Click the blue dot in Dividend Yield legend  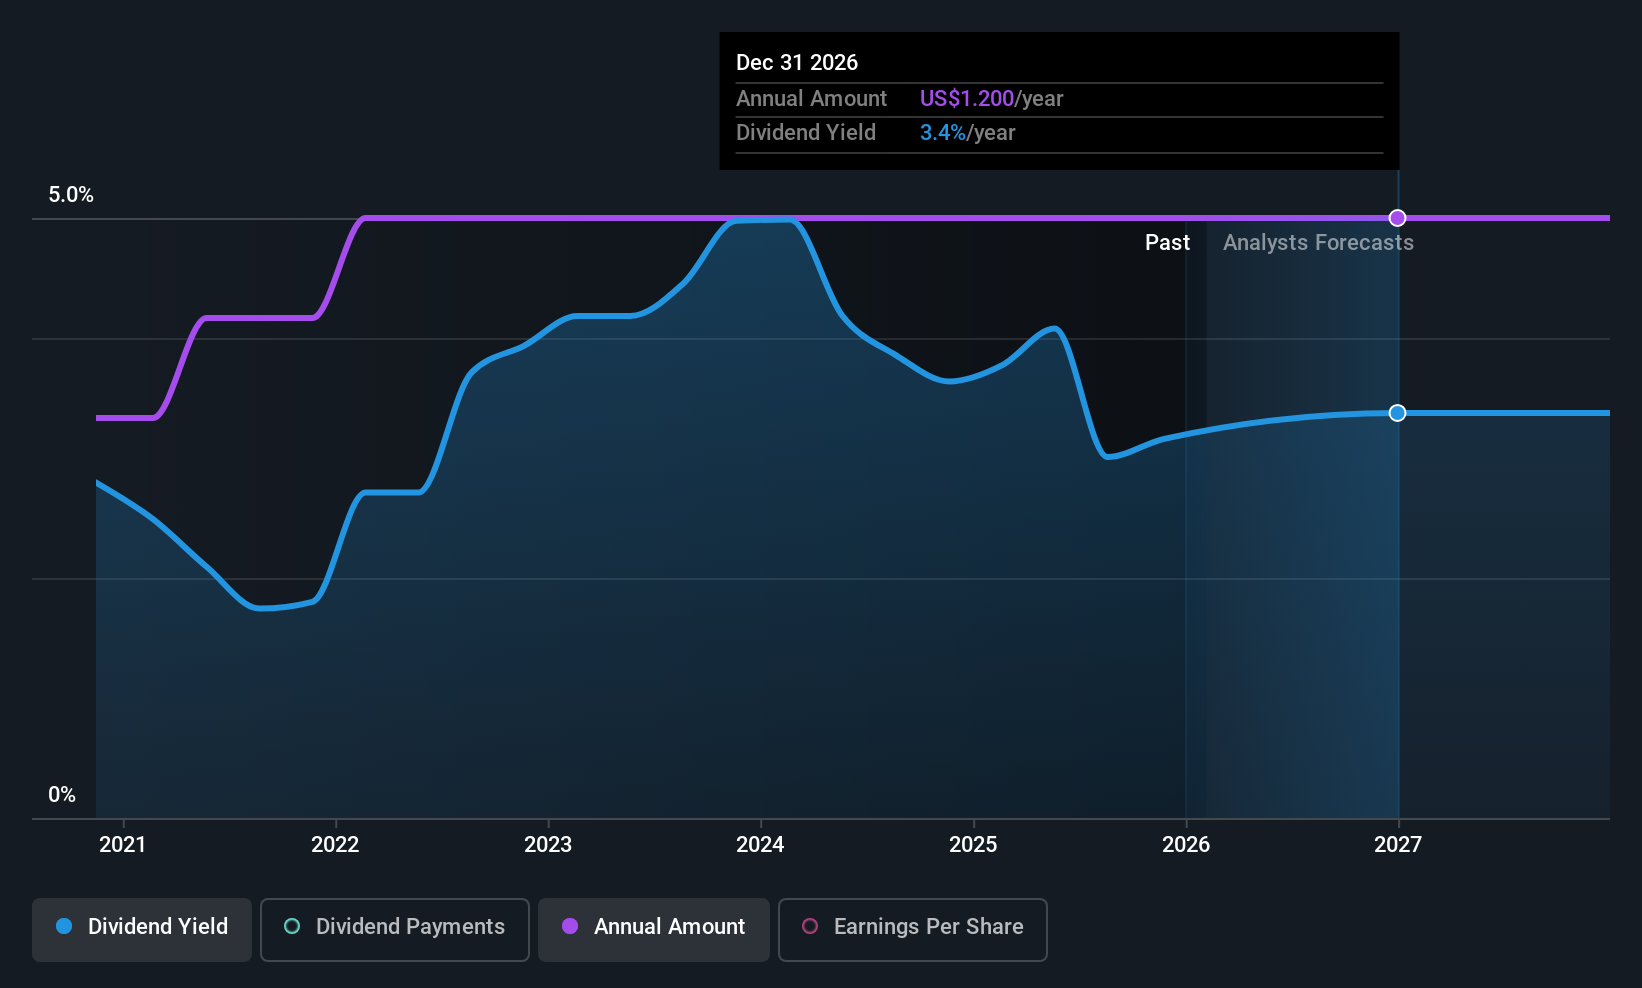pos(64,926)
